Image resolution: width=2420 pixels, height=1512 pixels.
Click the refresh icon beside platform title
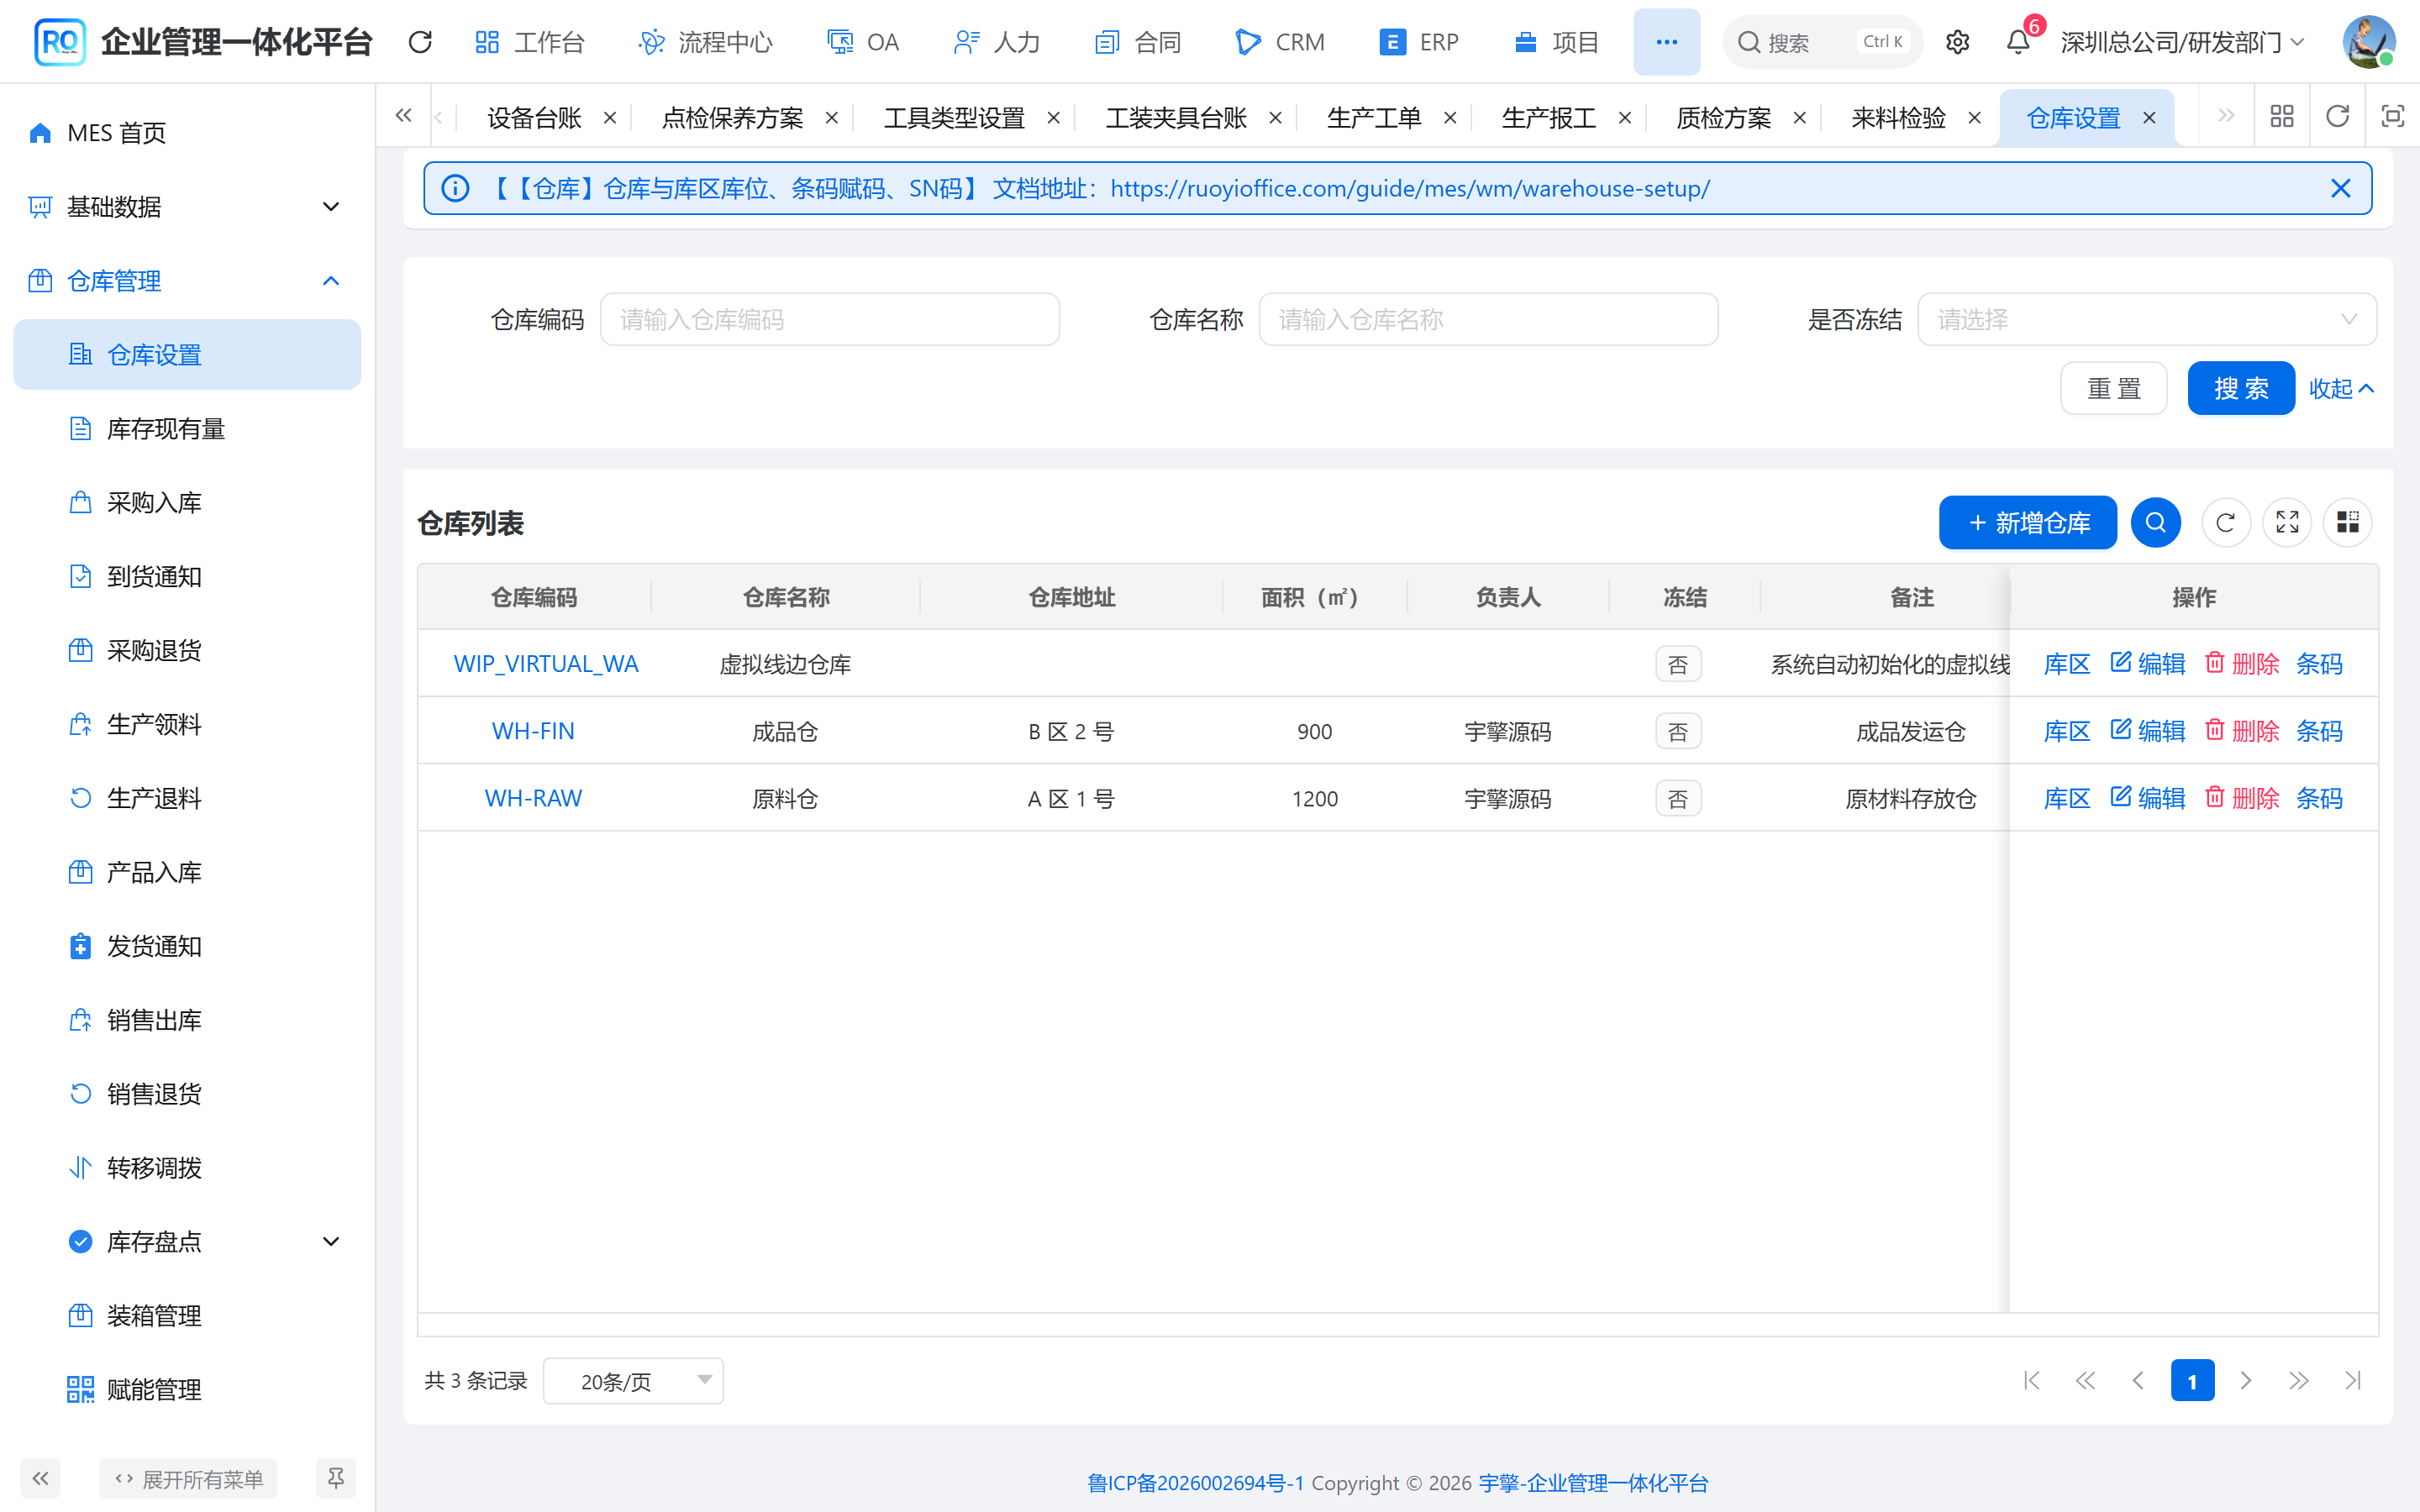[420, 42]
